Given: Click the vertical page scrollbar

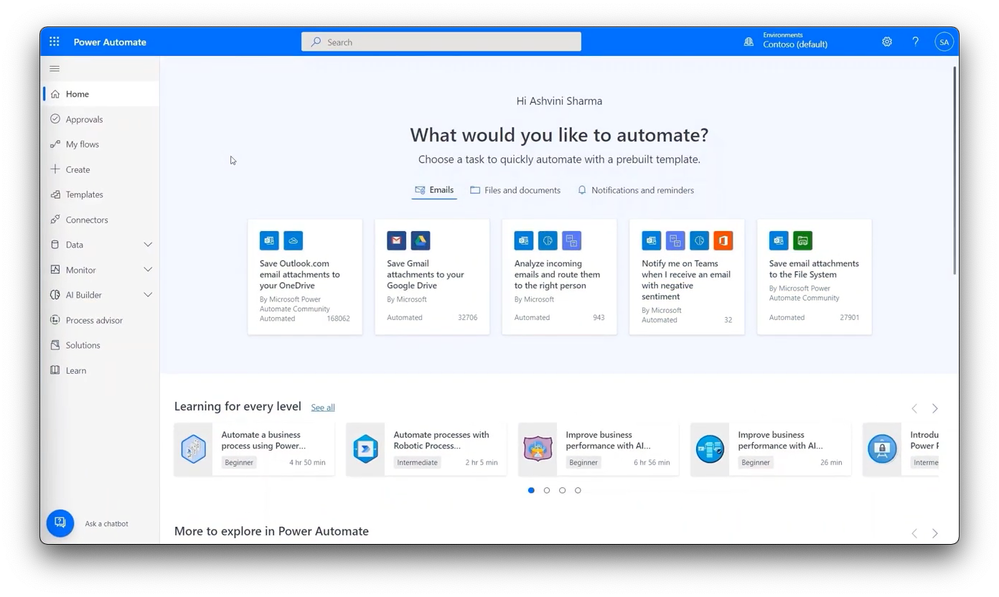Looking at the screenshot, I should click(954, 171).
